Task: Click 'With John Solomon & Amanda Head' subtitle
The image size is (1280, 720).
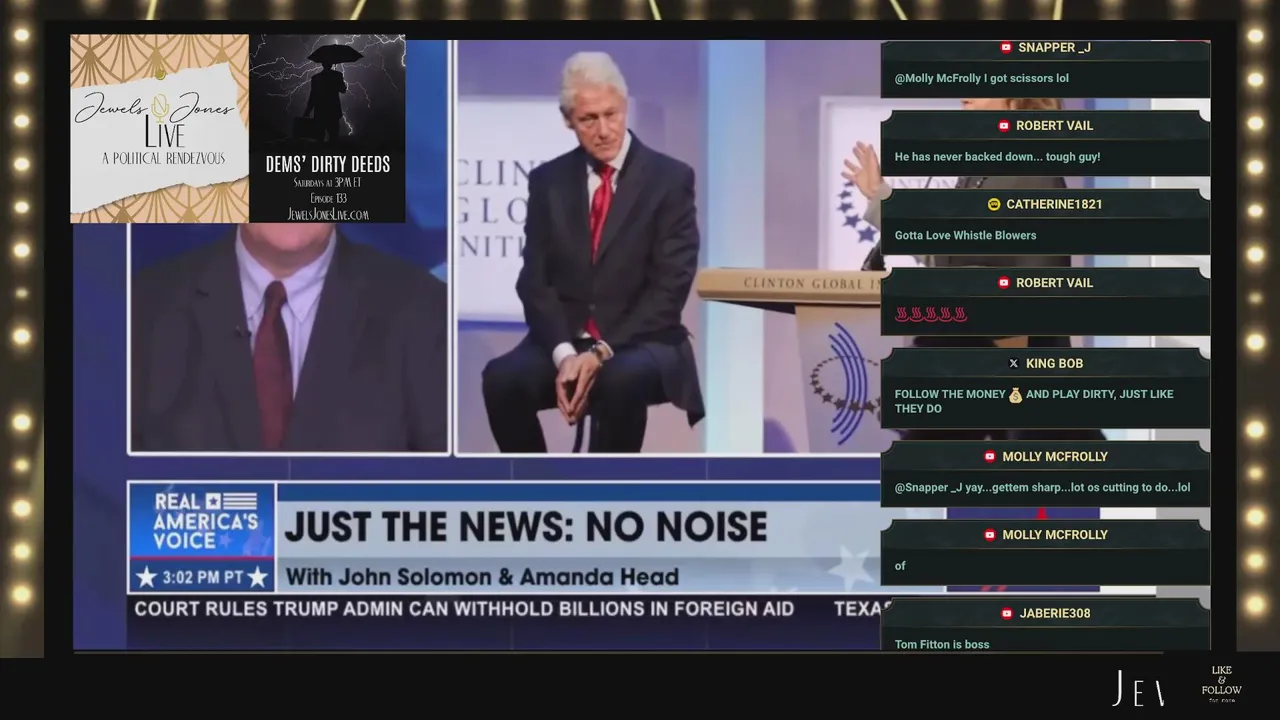Action: (482, 577)
